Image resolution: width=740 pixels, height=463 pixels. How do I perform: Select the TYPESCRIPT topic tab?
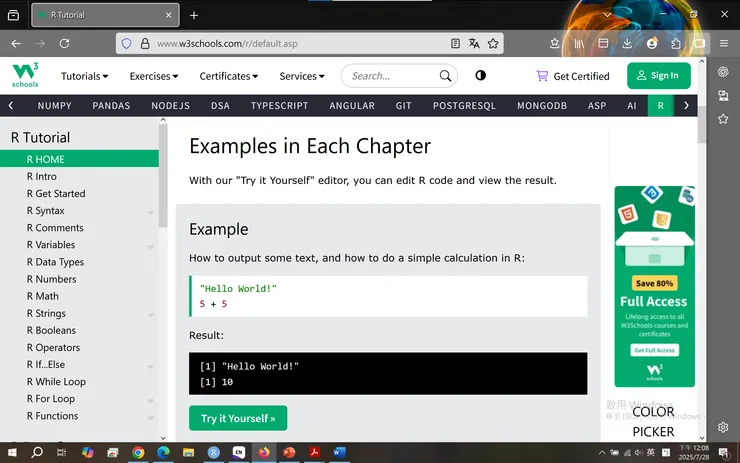point(279,106)
